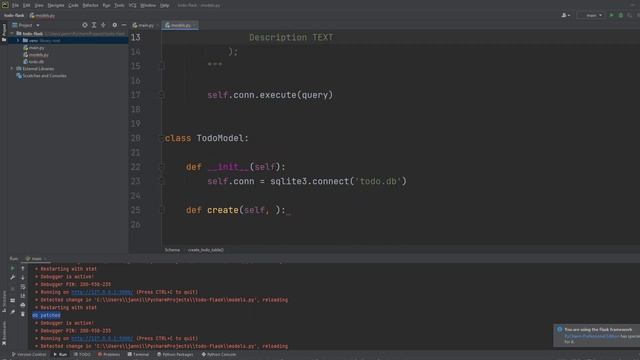The width and height of the screenshot is (640, 360).
Task: Print the Run console output
Action: (x=23, y=305)
